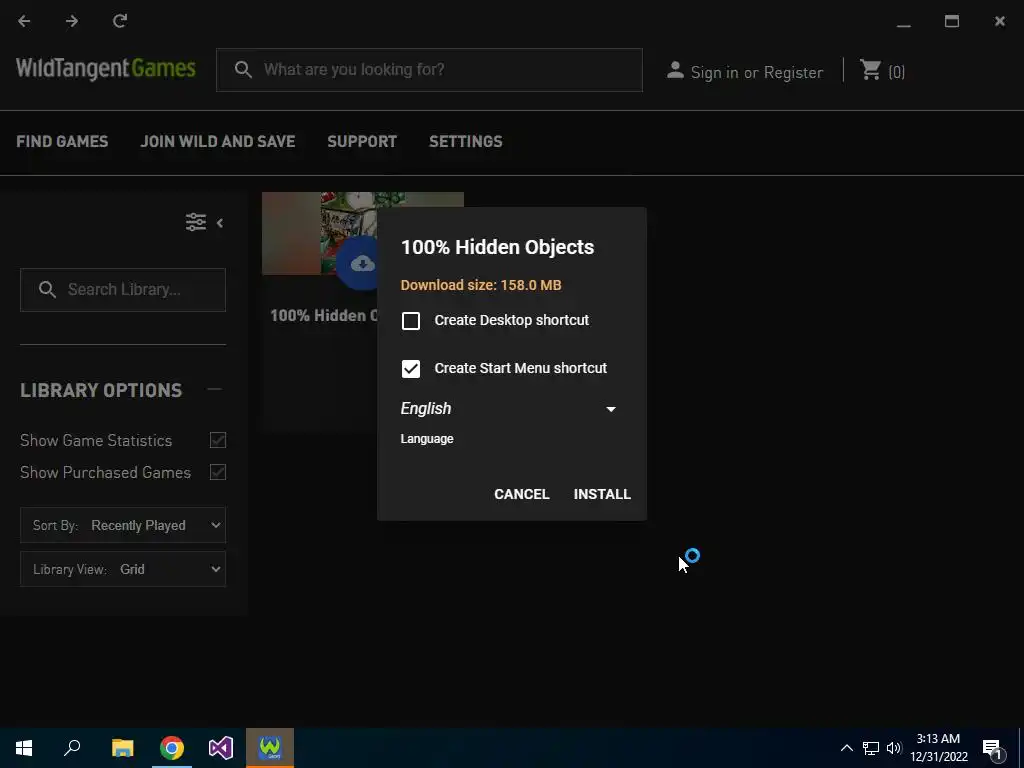Click the taskbar clock showing 3:13 AM
Image resolution: width=1024 pixels, height=768 pixels.
pos(938,748)
